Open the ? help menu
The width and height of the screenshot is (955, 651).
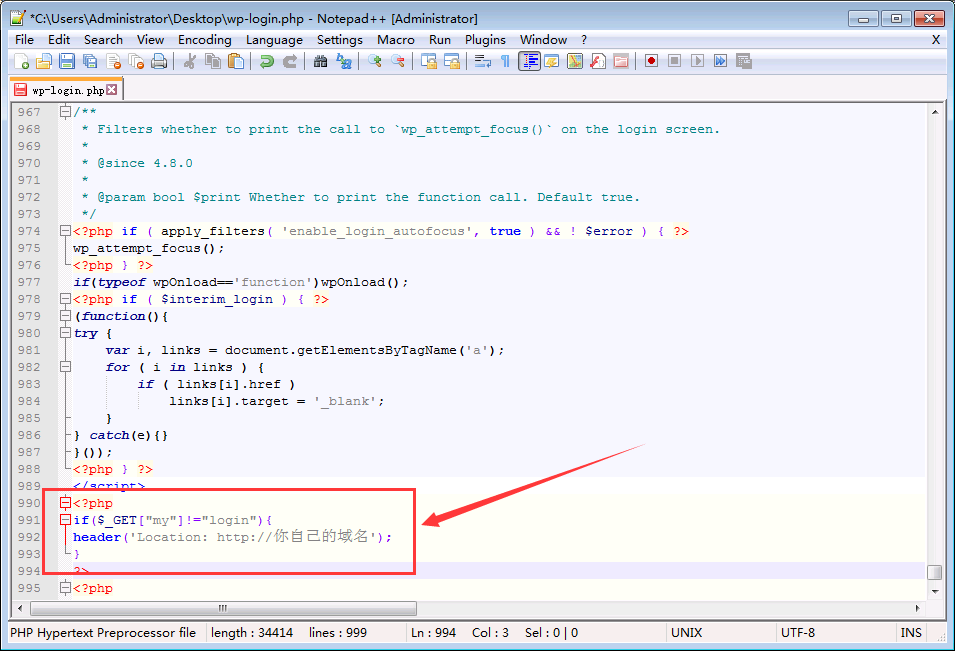click(x=584, y=40)
